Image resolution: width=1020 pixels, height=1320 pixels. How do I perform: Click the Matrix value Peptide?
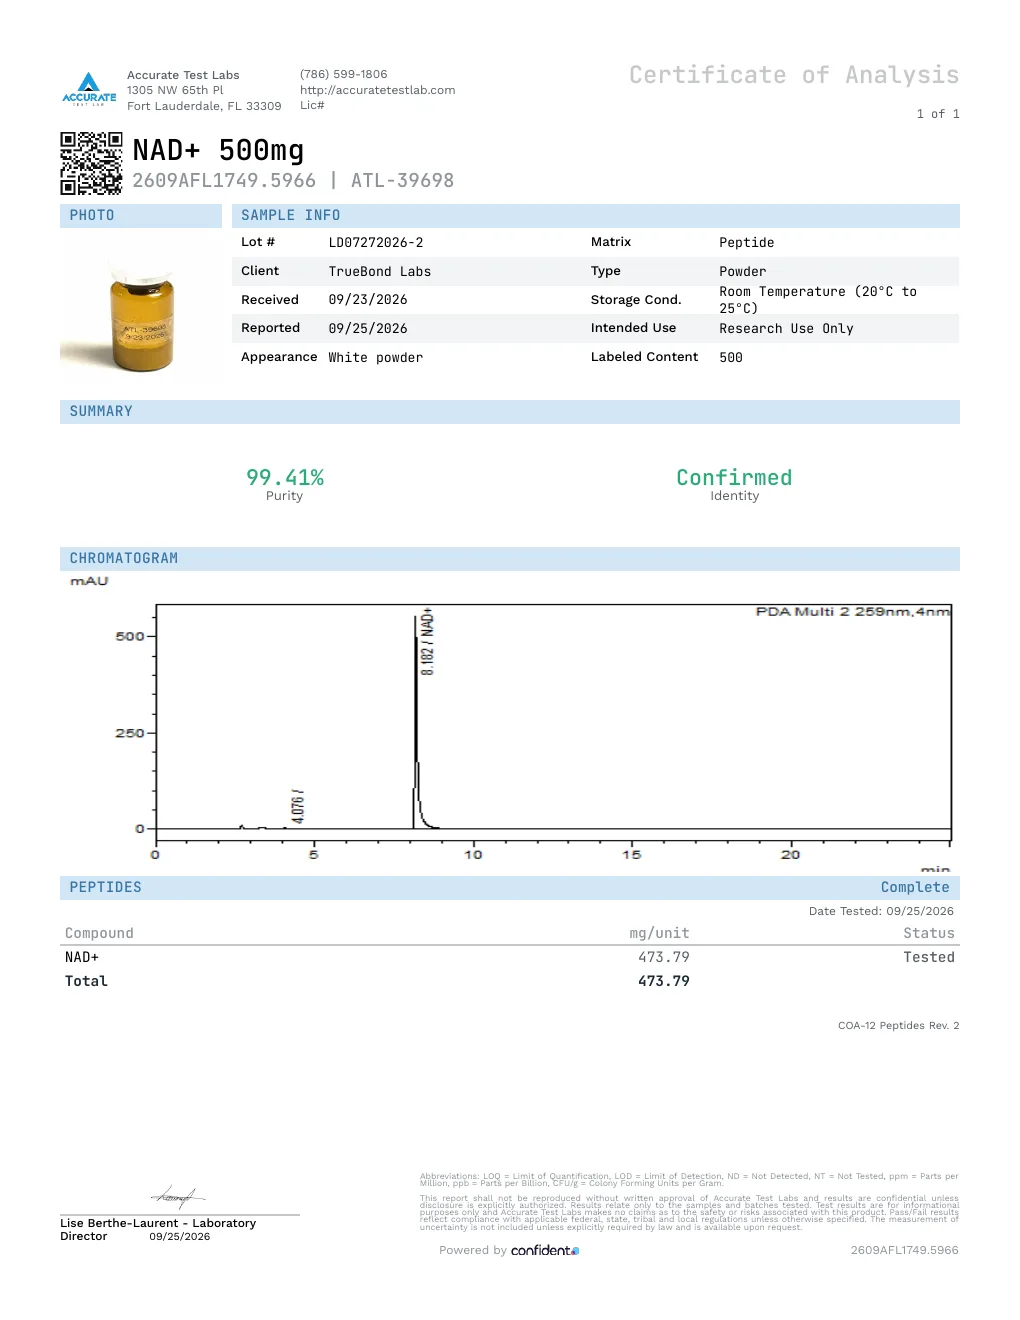click(747, 243)
